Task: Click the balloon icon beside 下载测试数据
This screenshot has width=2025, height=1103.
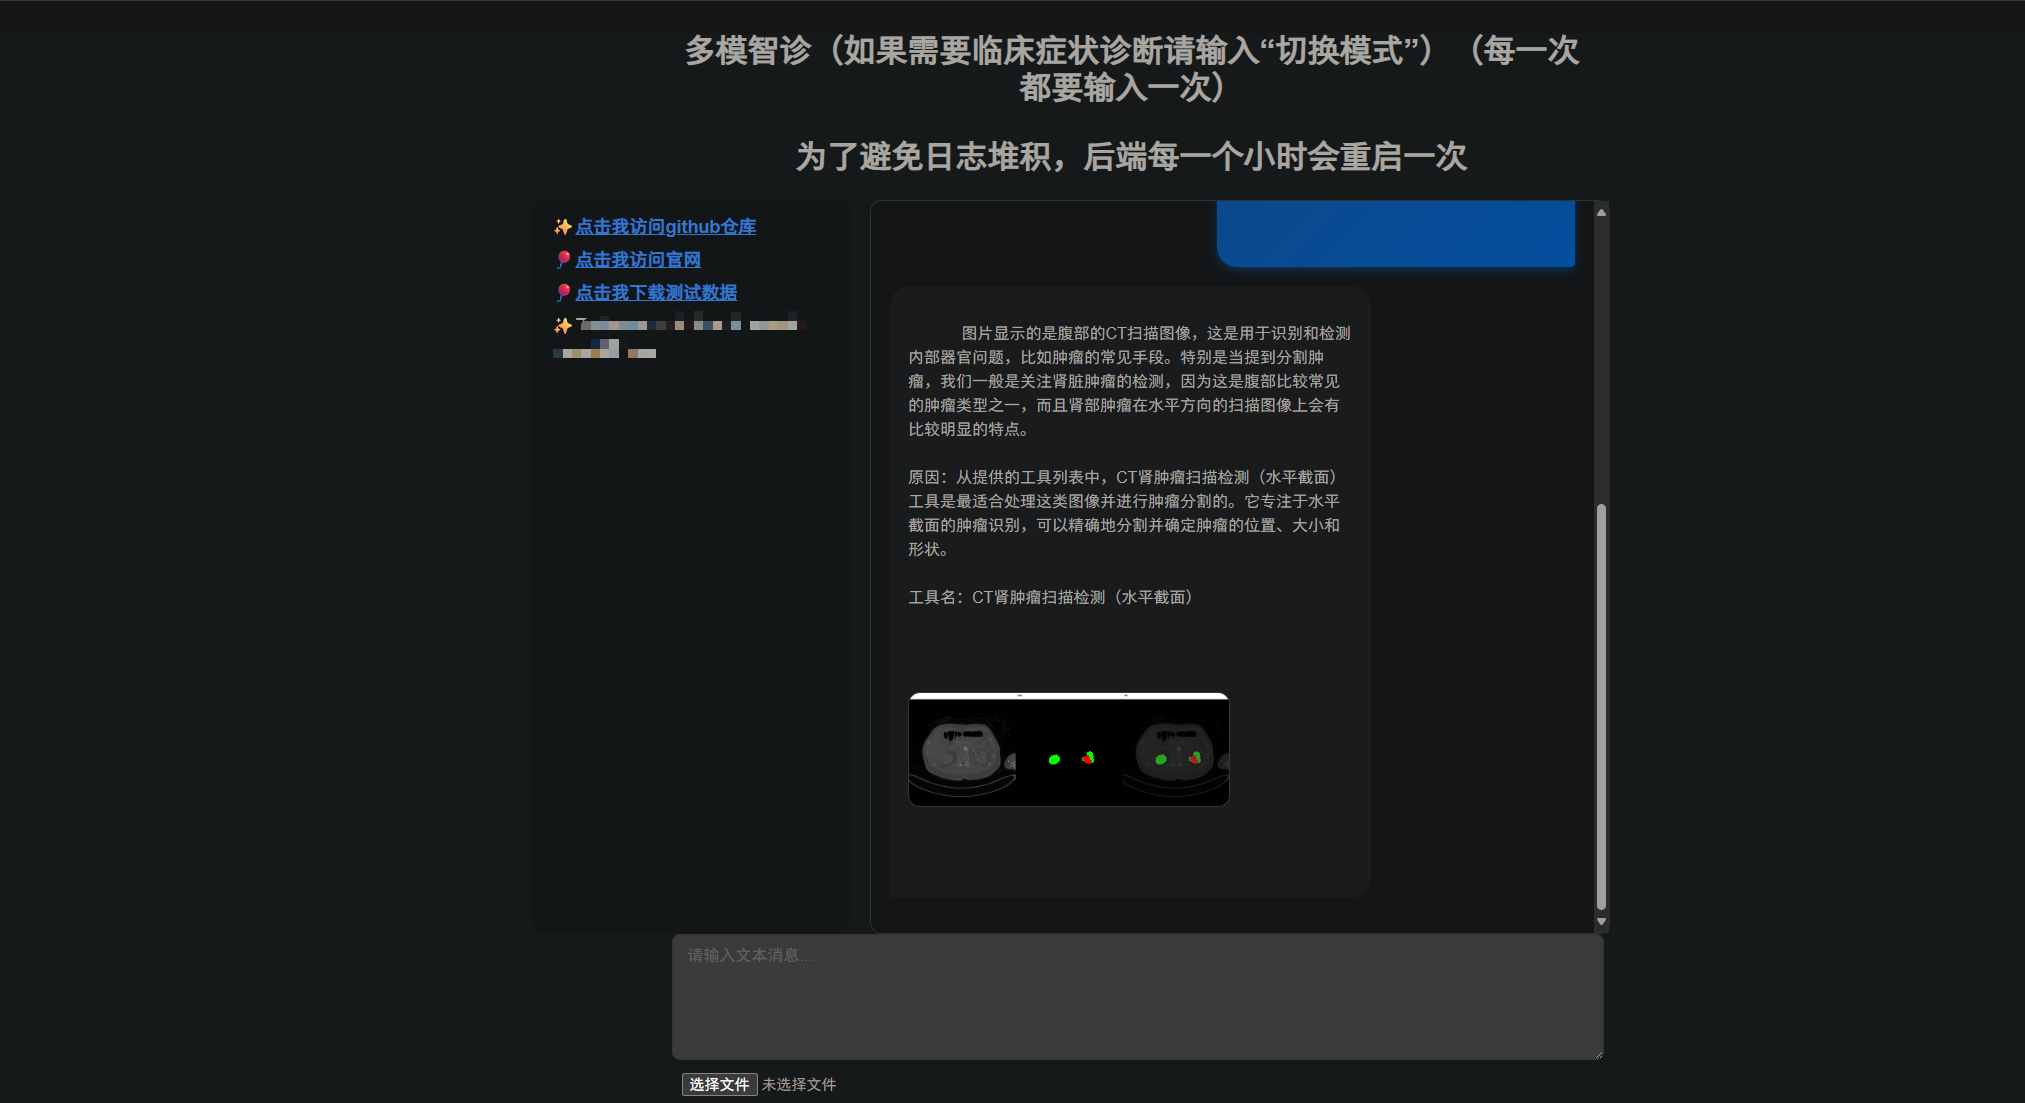Action: click(562, 292)
